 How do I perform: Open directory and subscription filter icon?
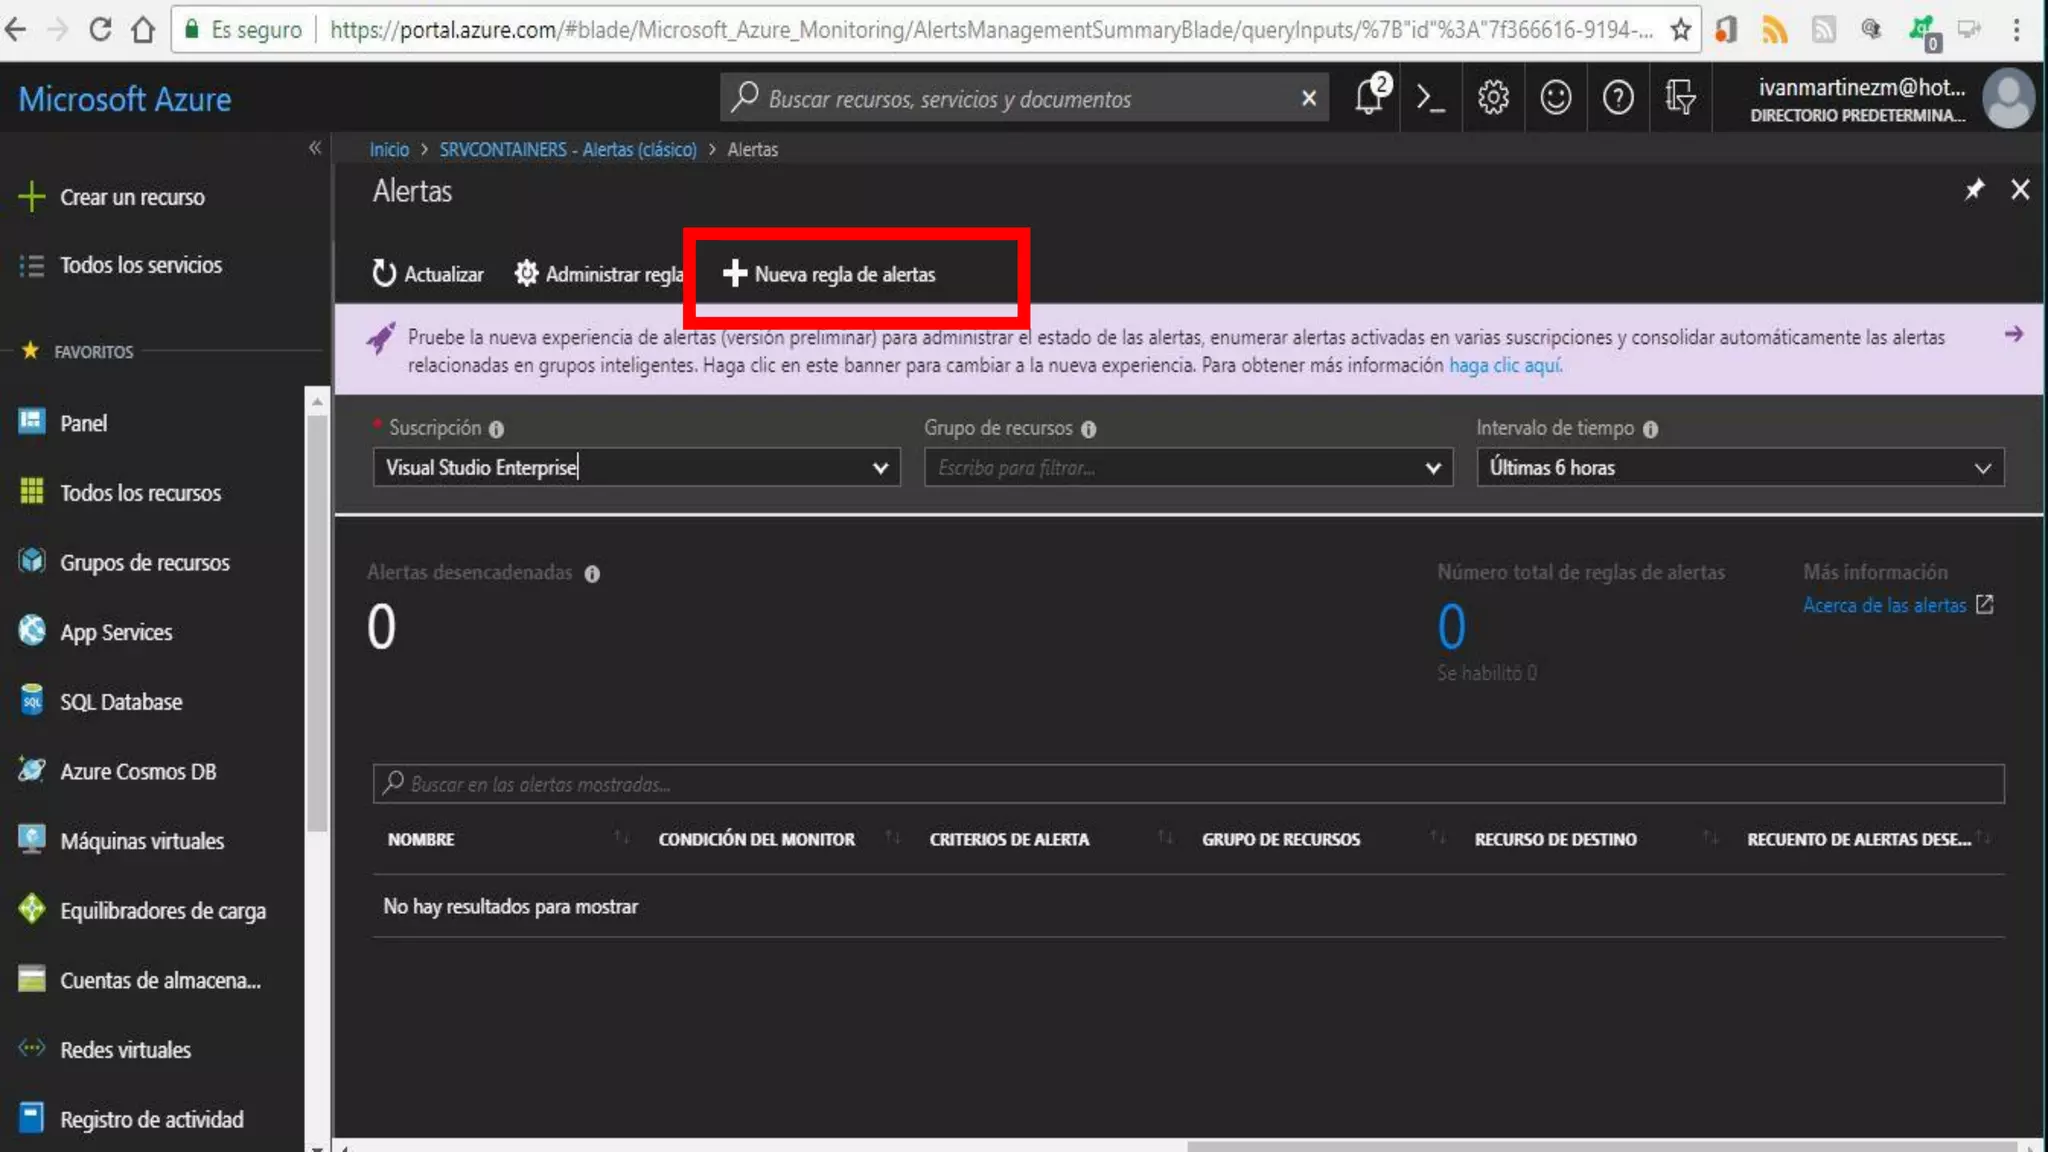1680,98
